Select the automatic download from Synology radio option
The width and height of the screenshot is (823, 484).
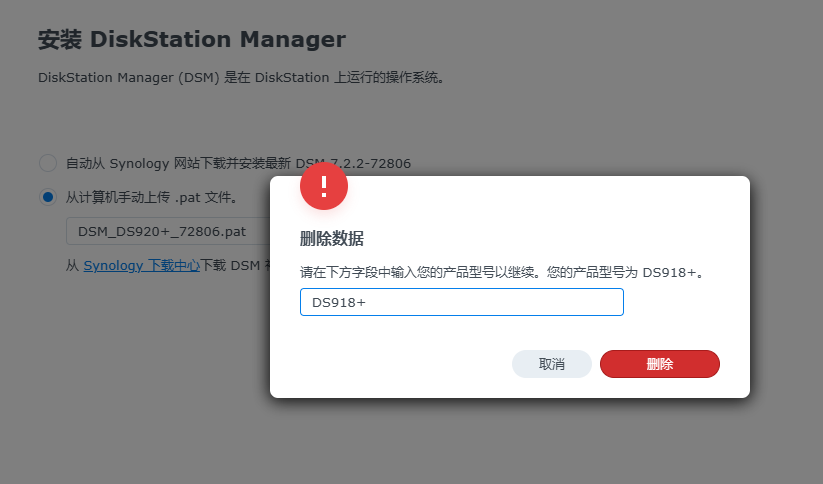[x=48, y=163]
